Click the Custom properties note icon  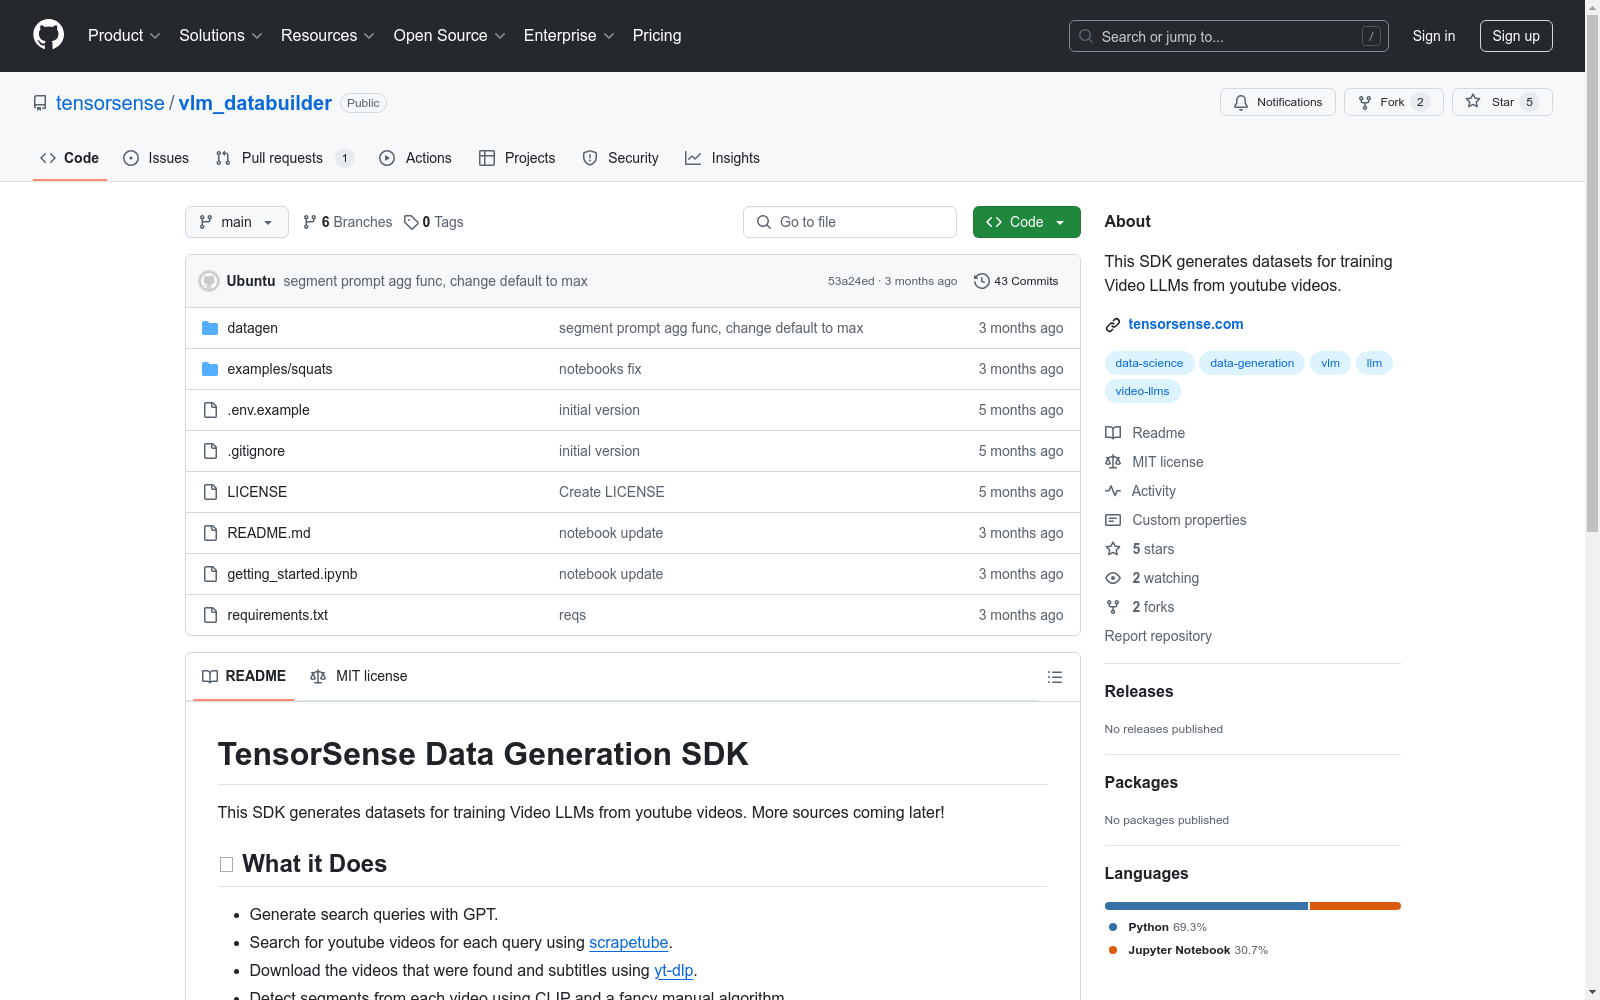click(1113, 520)
